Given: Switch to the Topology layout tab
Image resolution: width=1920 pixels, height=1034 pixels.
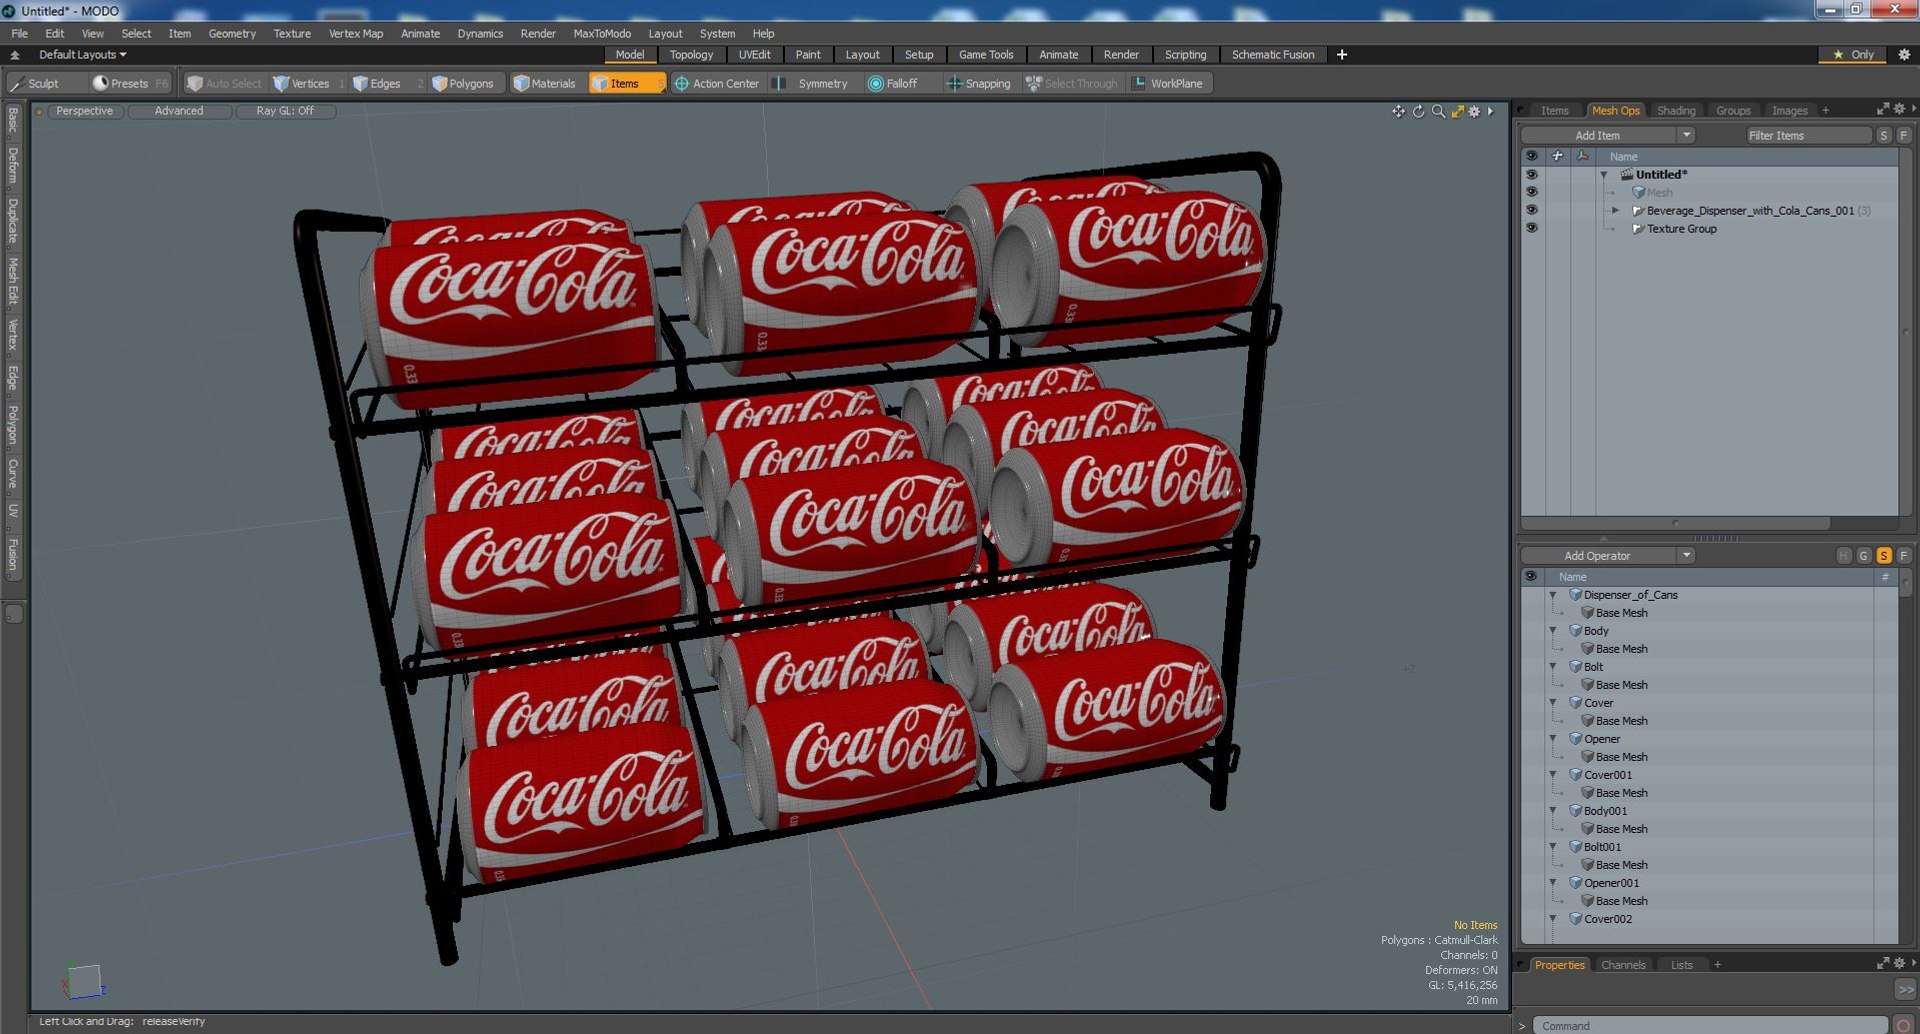Looking at the screenshot, I should coord(691,55).
